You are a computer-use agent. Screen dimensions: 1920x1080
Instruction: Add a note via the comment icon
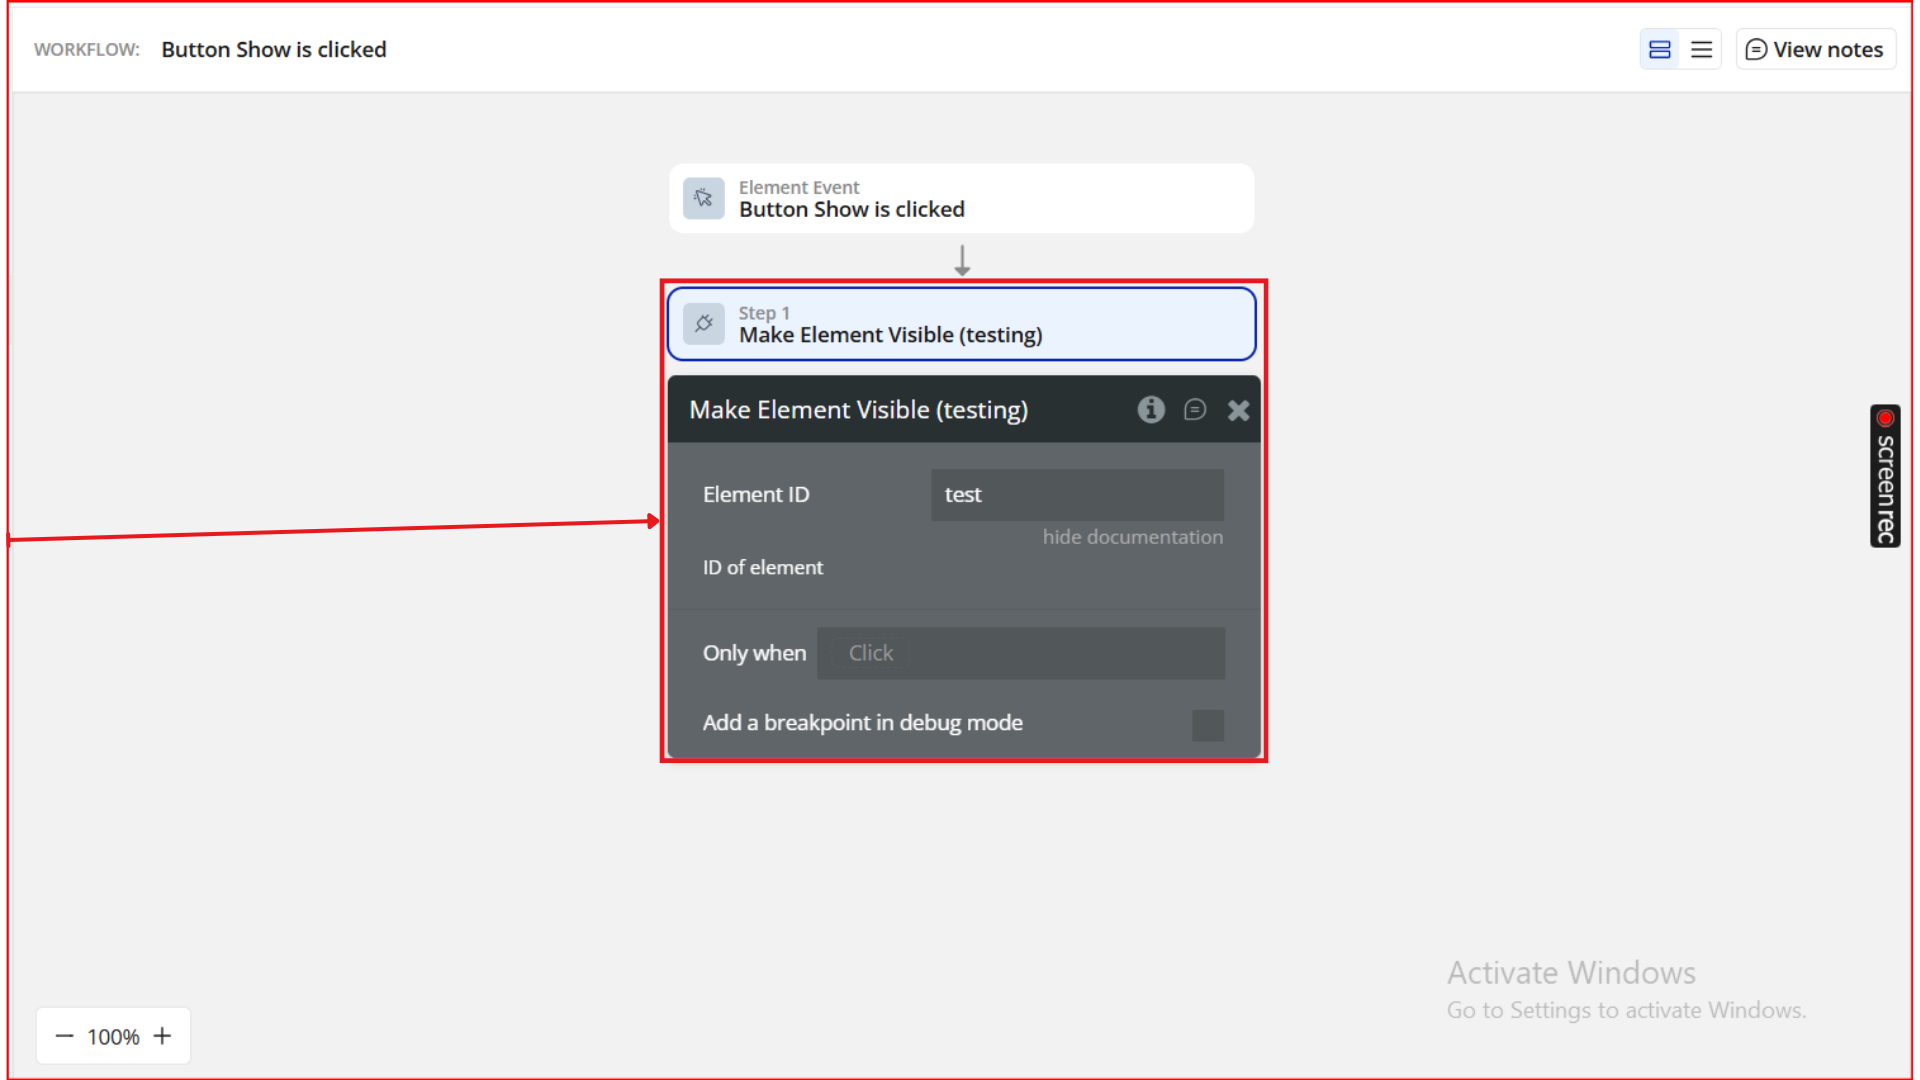click(x=1195, y=410)
